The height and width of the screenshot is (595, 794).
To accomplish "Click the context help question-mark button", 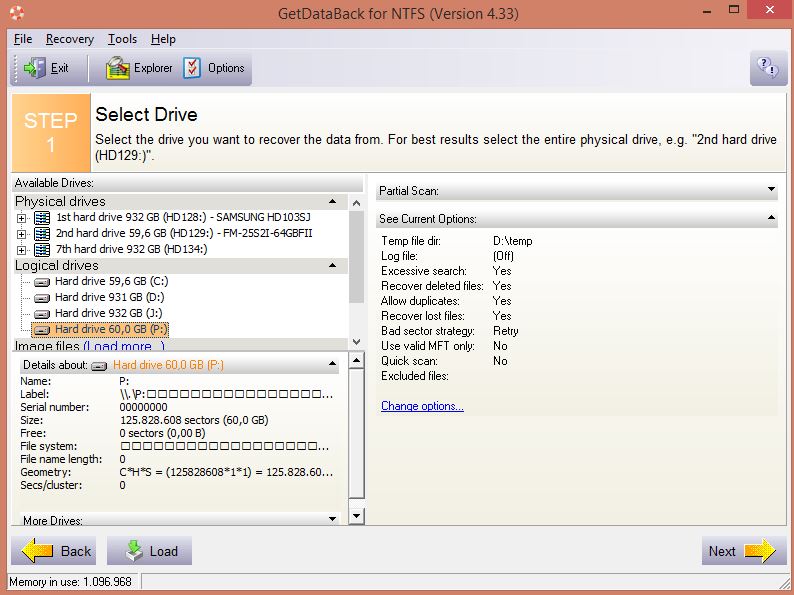I will pyautogui.click(x=768, y=67).
